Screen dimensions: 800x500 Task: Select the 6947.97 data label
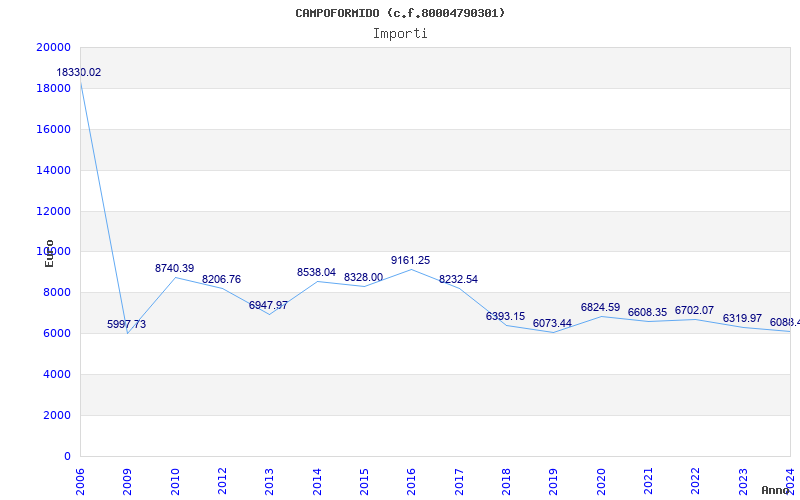coord(268,306)
